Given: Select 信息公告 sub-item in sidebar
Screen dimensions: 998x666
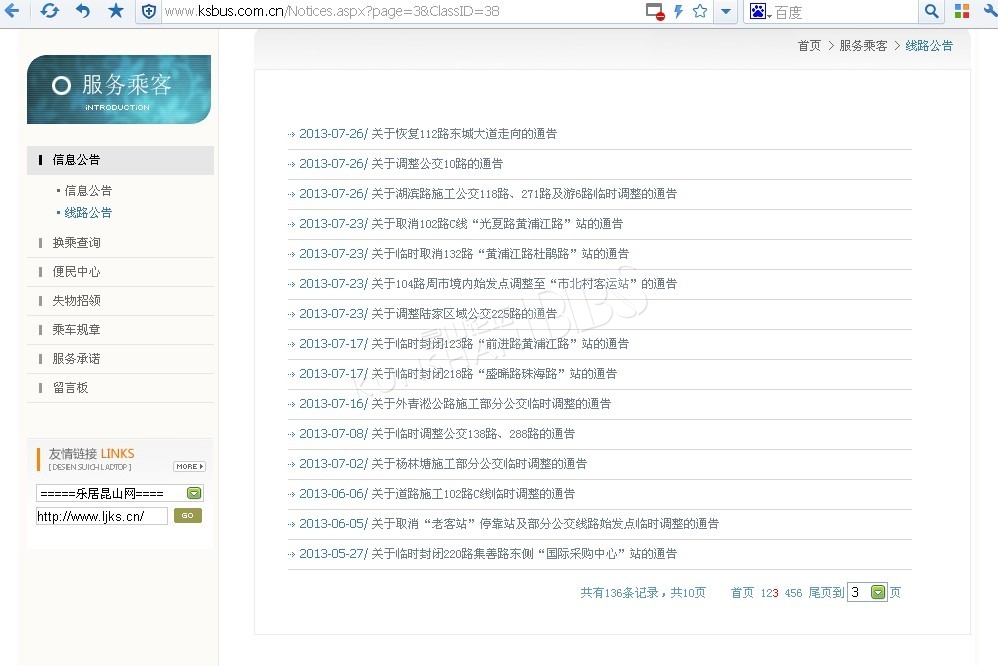Looking at the screenshot, I should point(88,190).
